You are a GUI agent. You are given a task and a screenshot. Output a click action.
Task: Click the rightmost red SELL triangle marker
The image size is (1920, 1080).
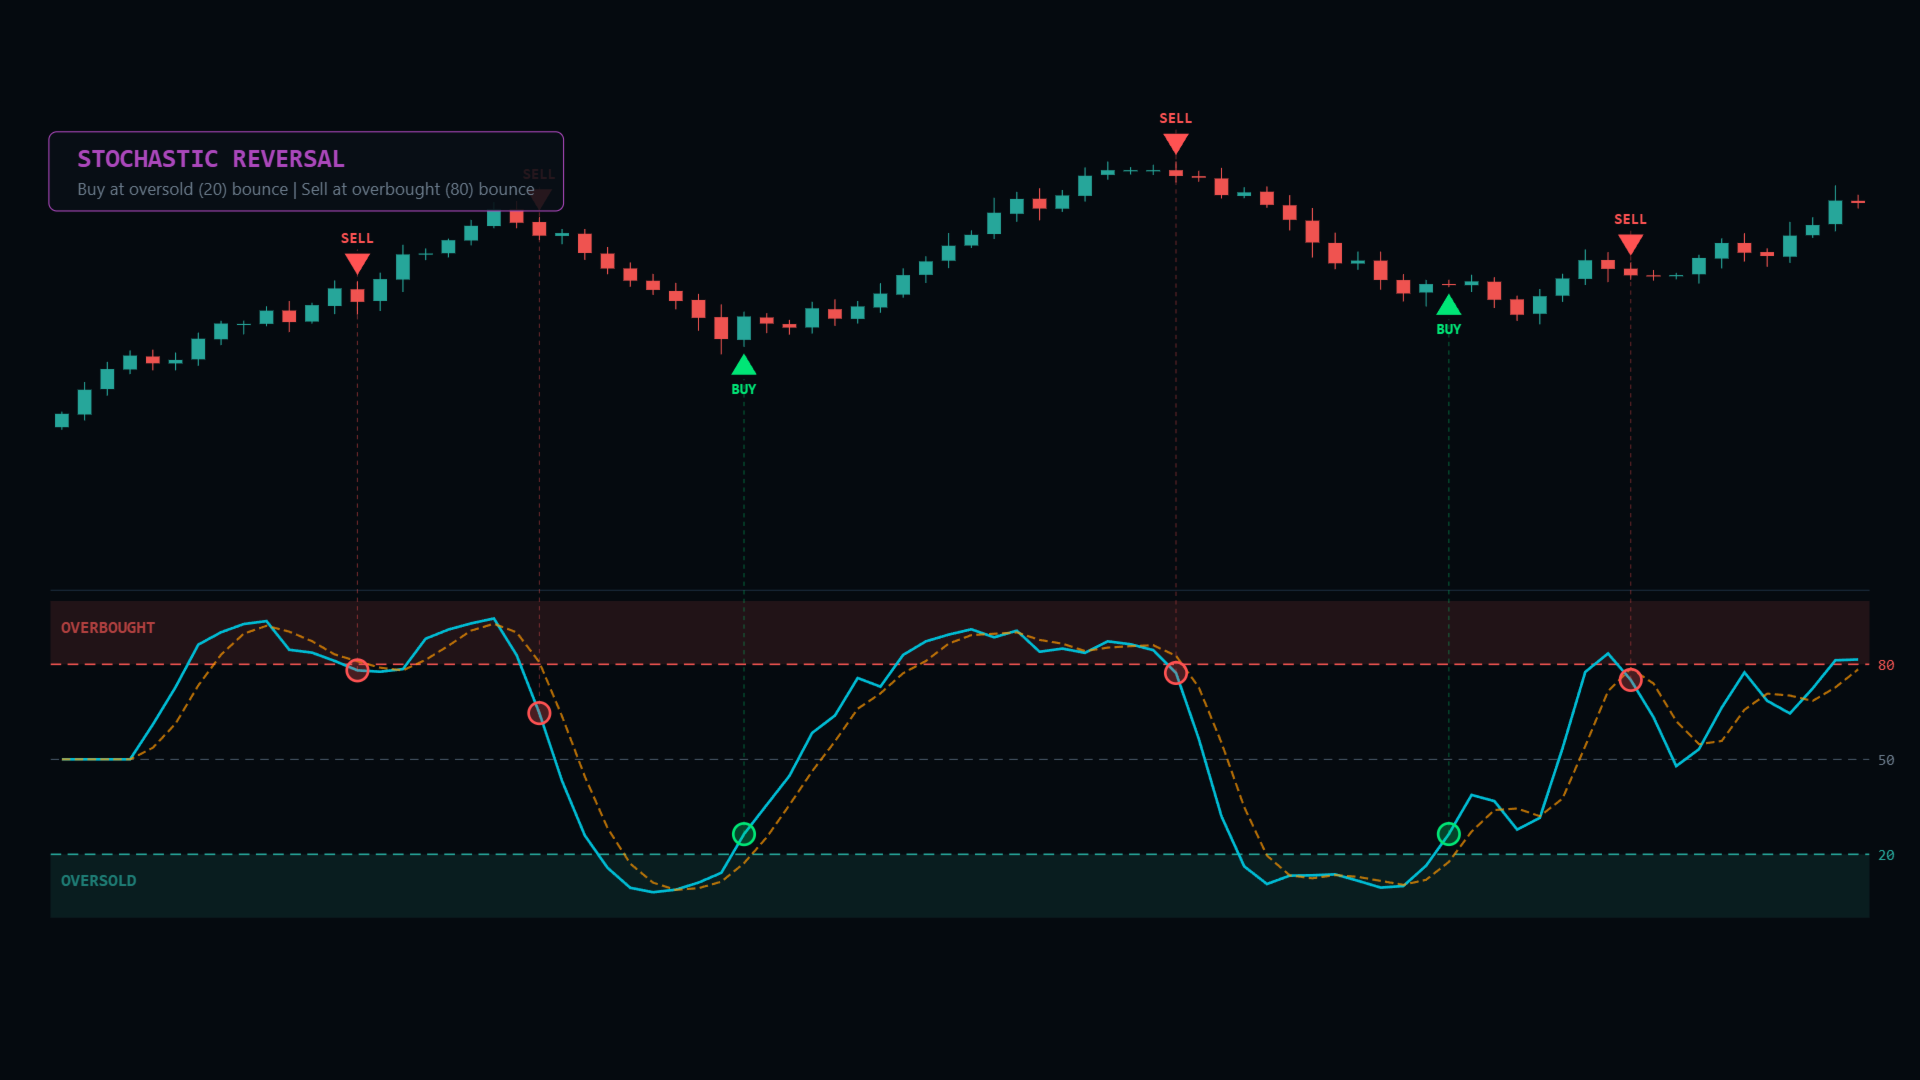coord(1630,243)
